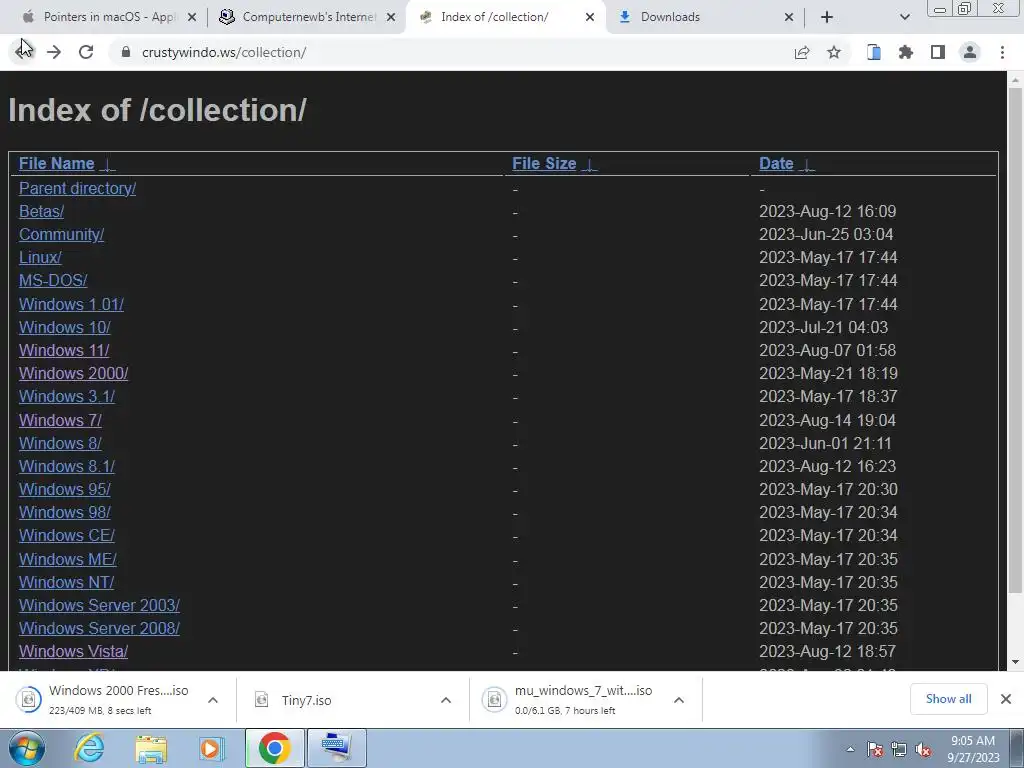Open the Windows 2000 folder link
Viewport: 1024px width, 768px height.
tap(73, 373)
